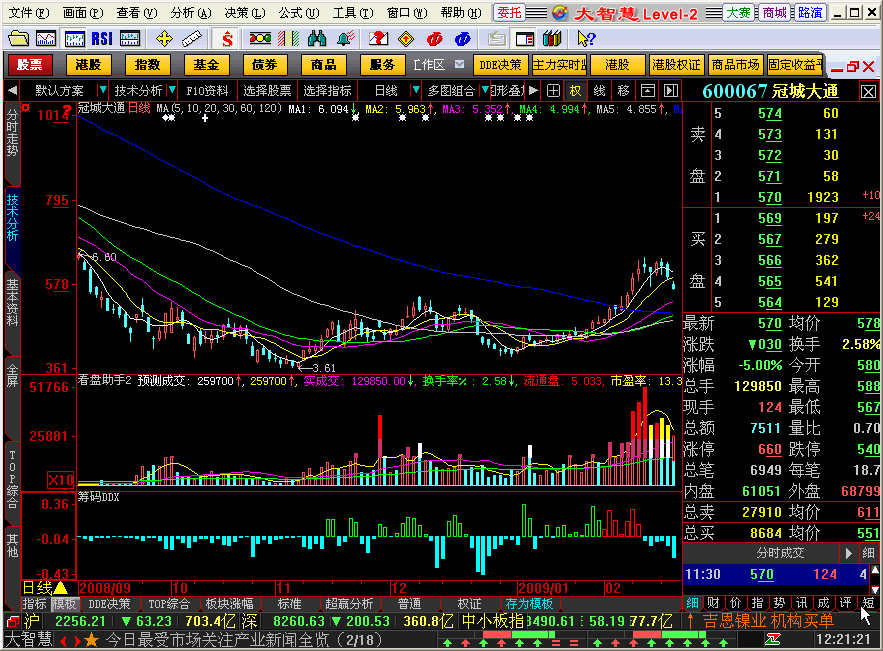Click the yellow star icon in the news bar

point(92,640)
